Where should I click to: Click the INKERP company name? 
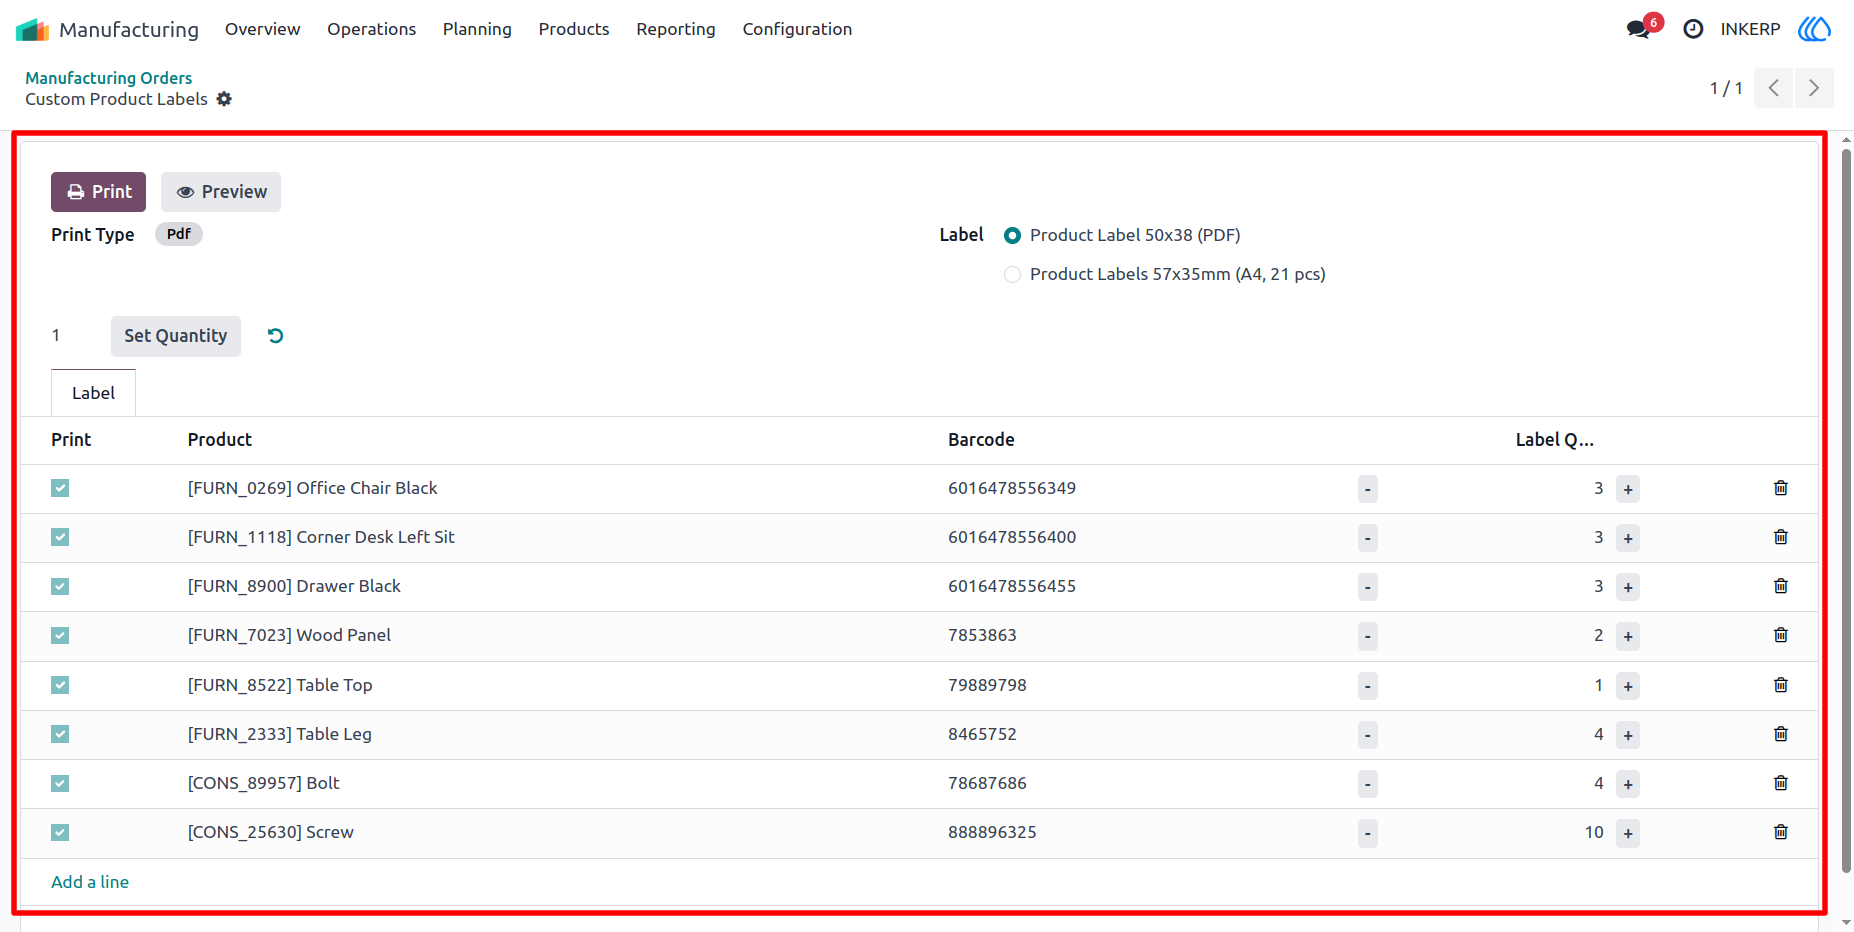click(x=1750, y=29)
